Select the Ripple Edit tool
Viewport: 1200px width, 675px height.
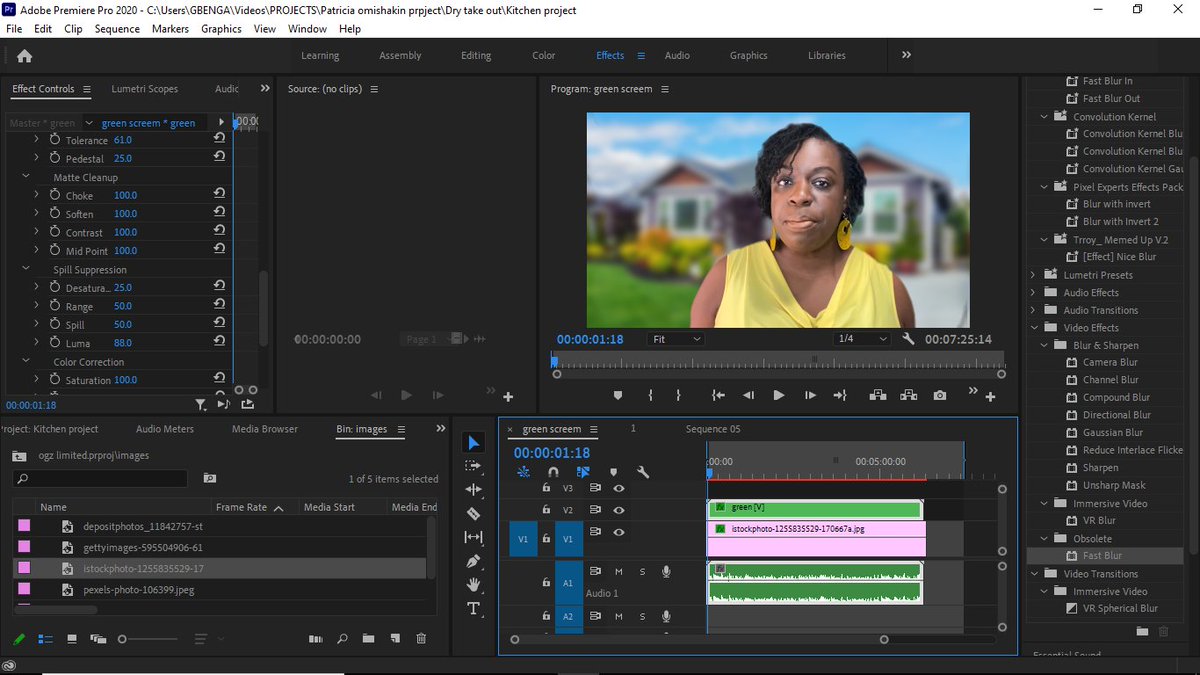click(474, 490)
